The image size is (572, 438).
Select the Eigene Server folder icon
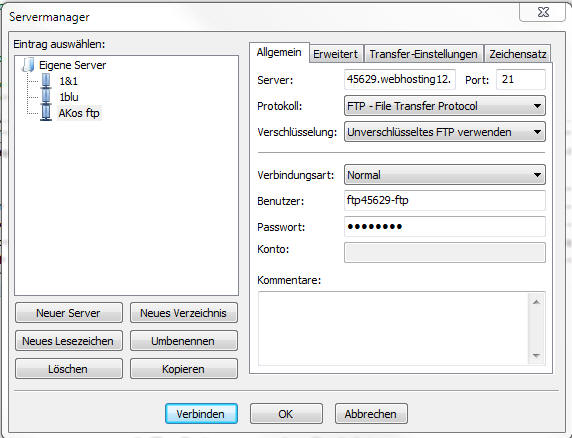[x=28, y=65]
